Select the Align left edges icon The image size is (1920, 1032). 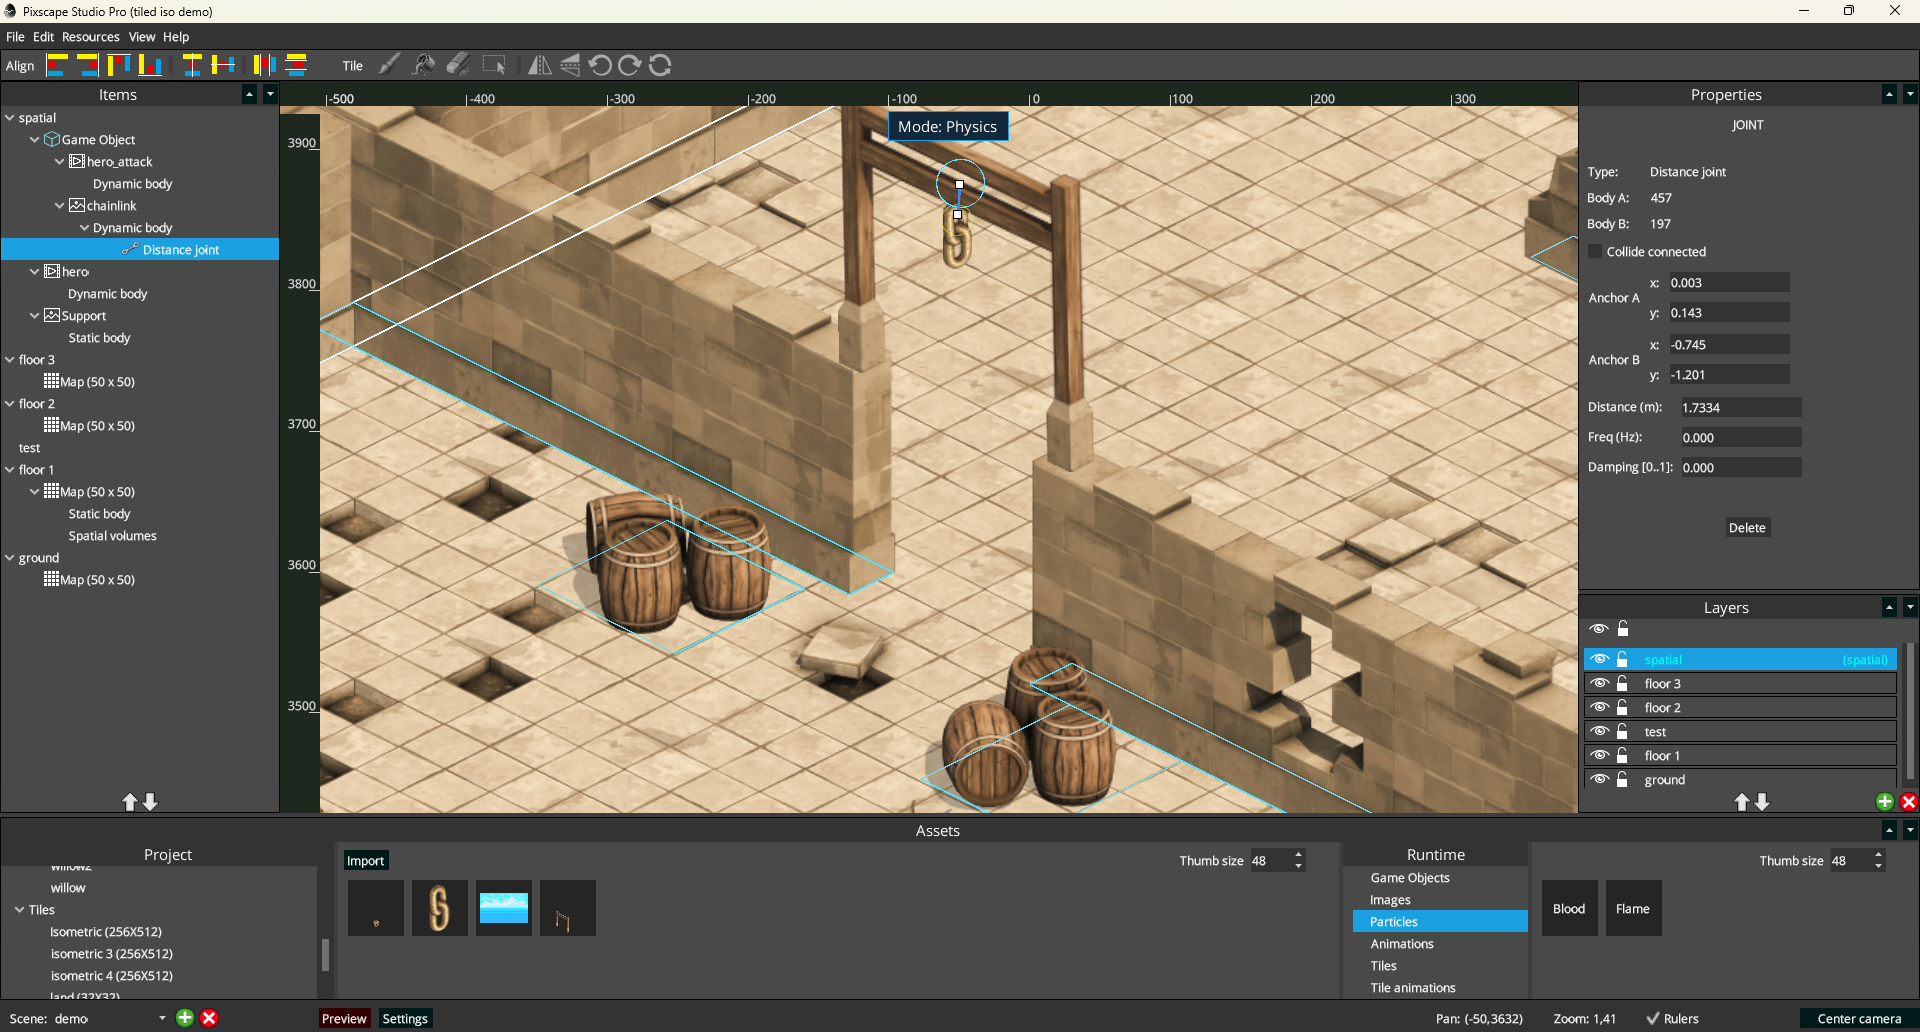coord(57,65)
